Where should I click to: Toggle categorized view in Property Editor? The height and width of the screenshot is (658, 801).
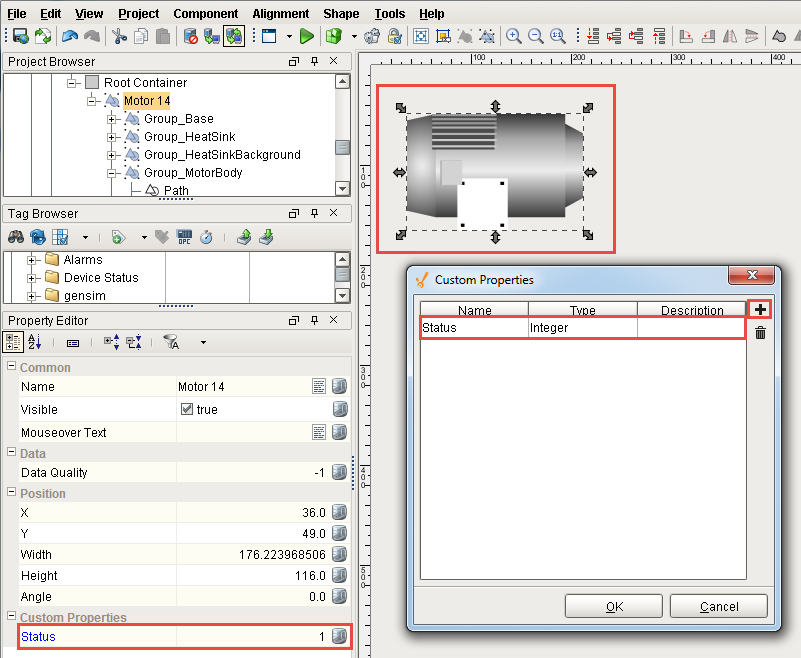[14, 342]
